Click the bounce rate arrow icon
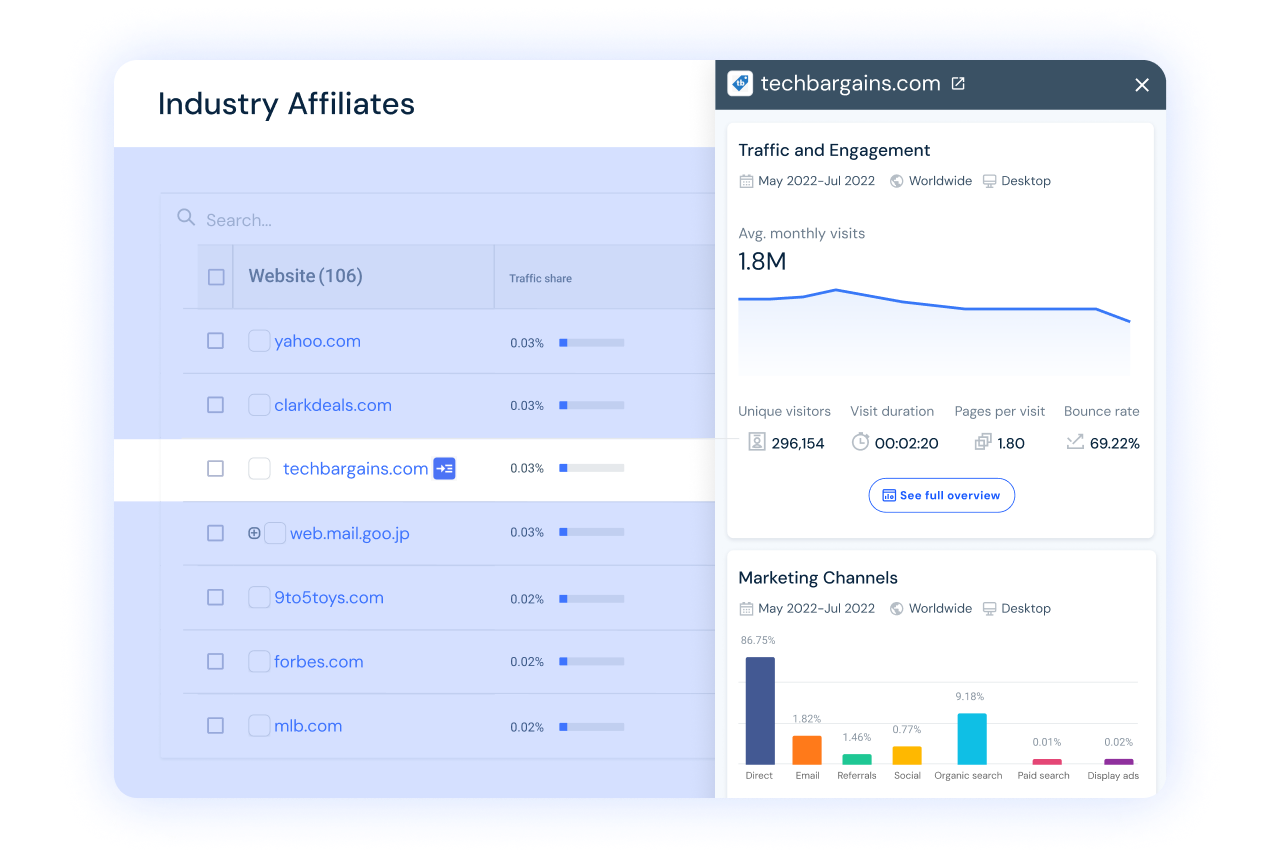Image resolution: width=1280 pixels, height=856 pixels. pos(1075,442)
